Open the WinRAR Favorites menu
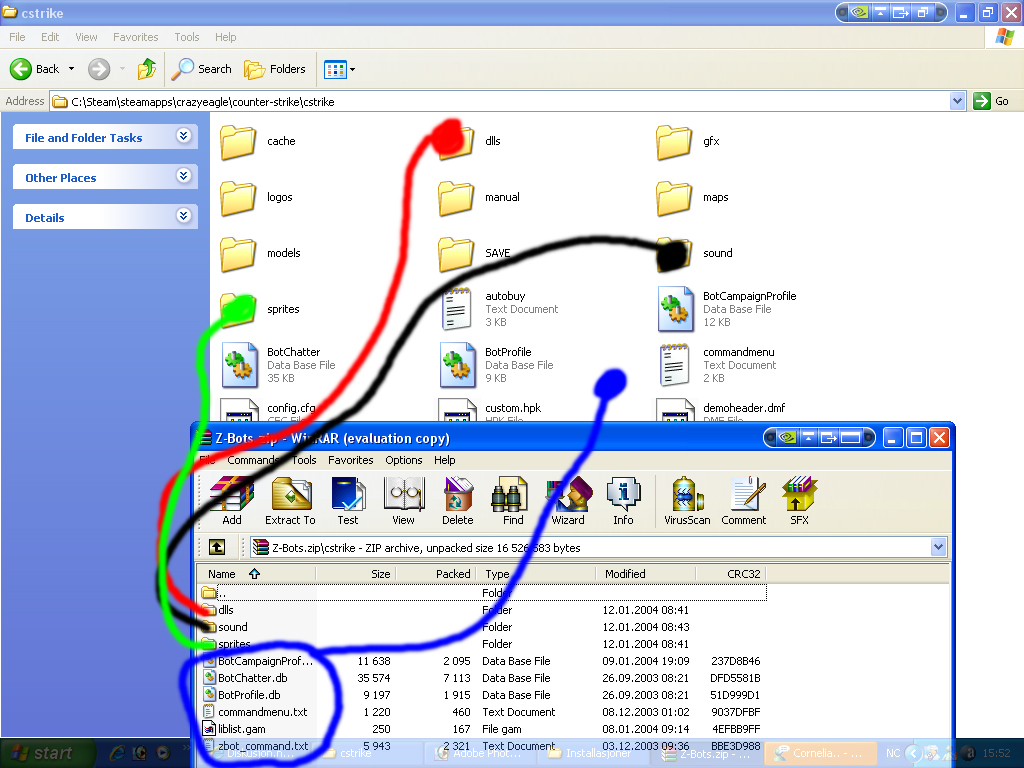The width and height of the screenshot is (1024, 768). click(x=351, y=460)
